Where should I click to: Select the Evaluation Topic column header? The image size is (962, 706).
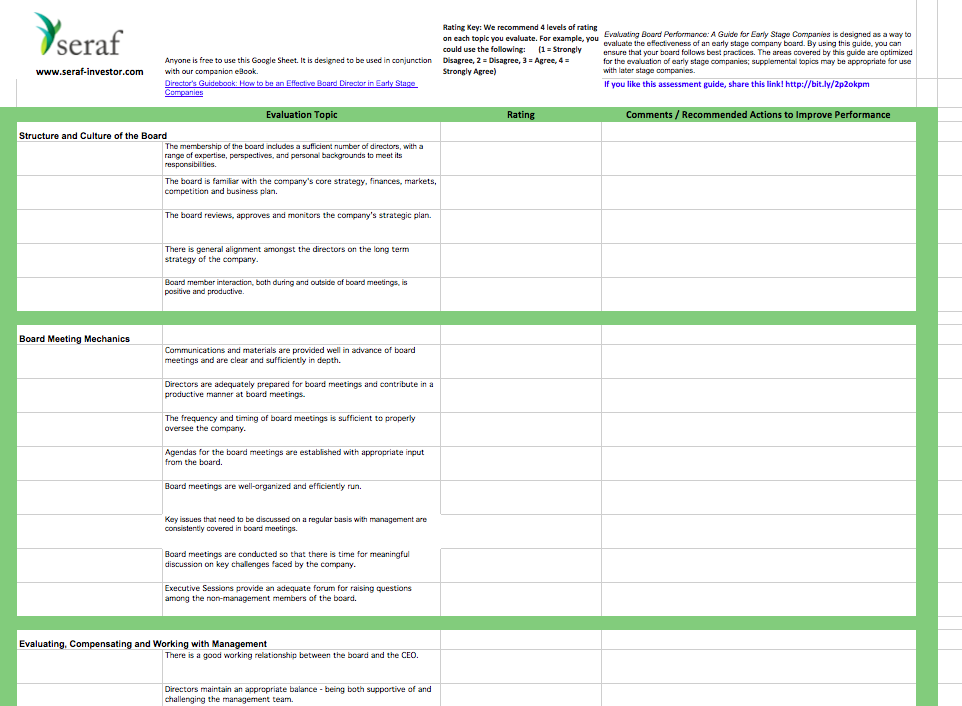click(301, 115)
